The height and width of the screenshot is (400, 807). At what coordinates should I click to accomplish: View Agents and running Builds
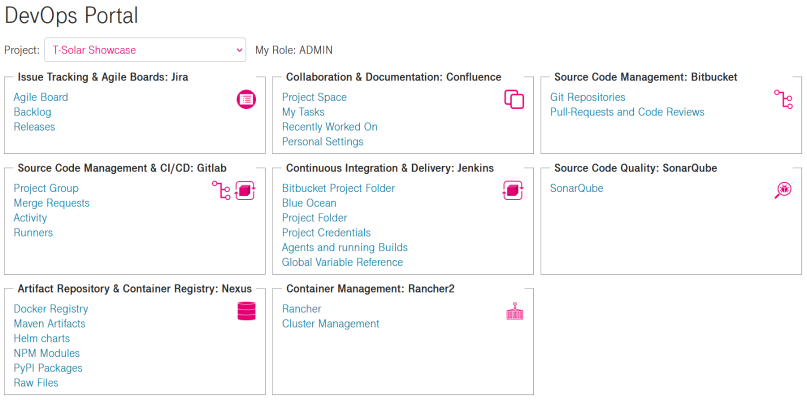(345, 248)
